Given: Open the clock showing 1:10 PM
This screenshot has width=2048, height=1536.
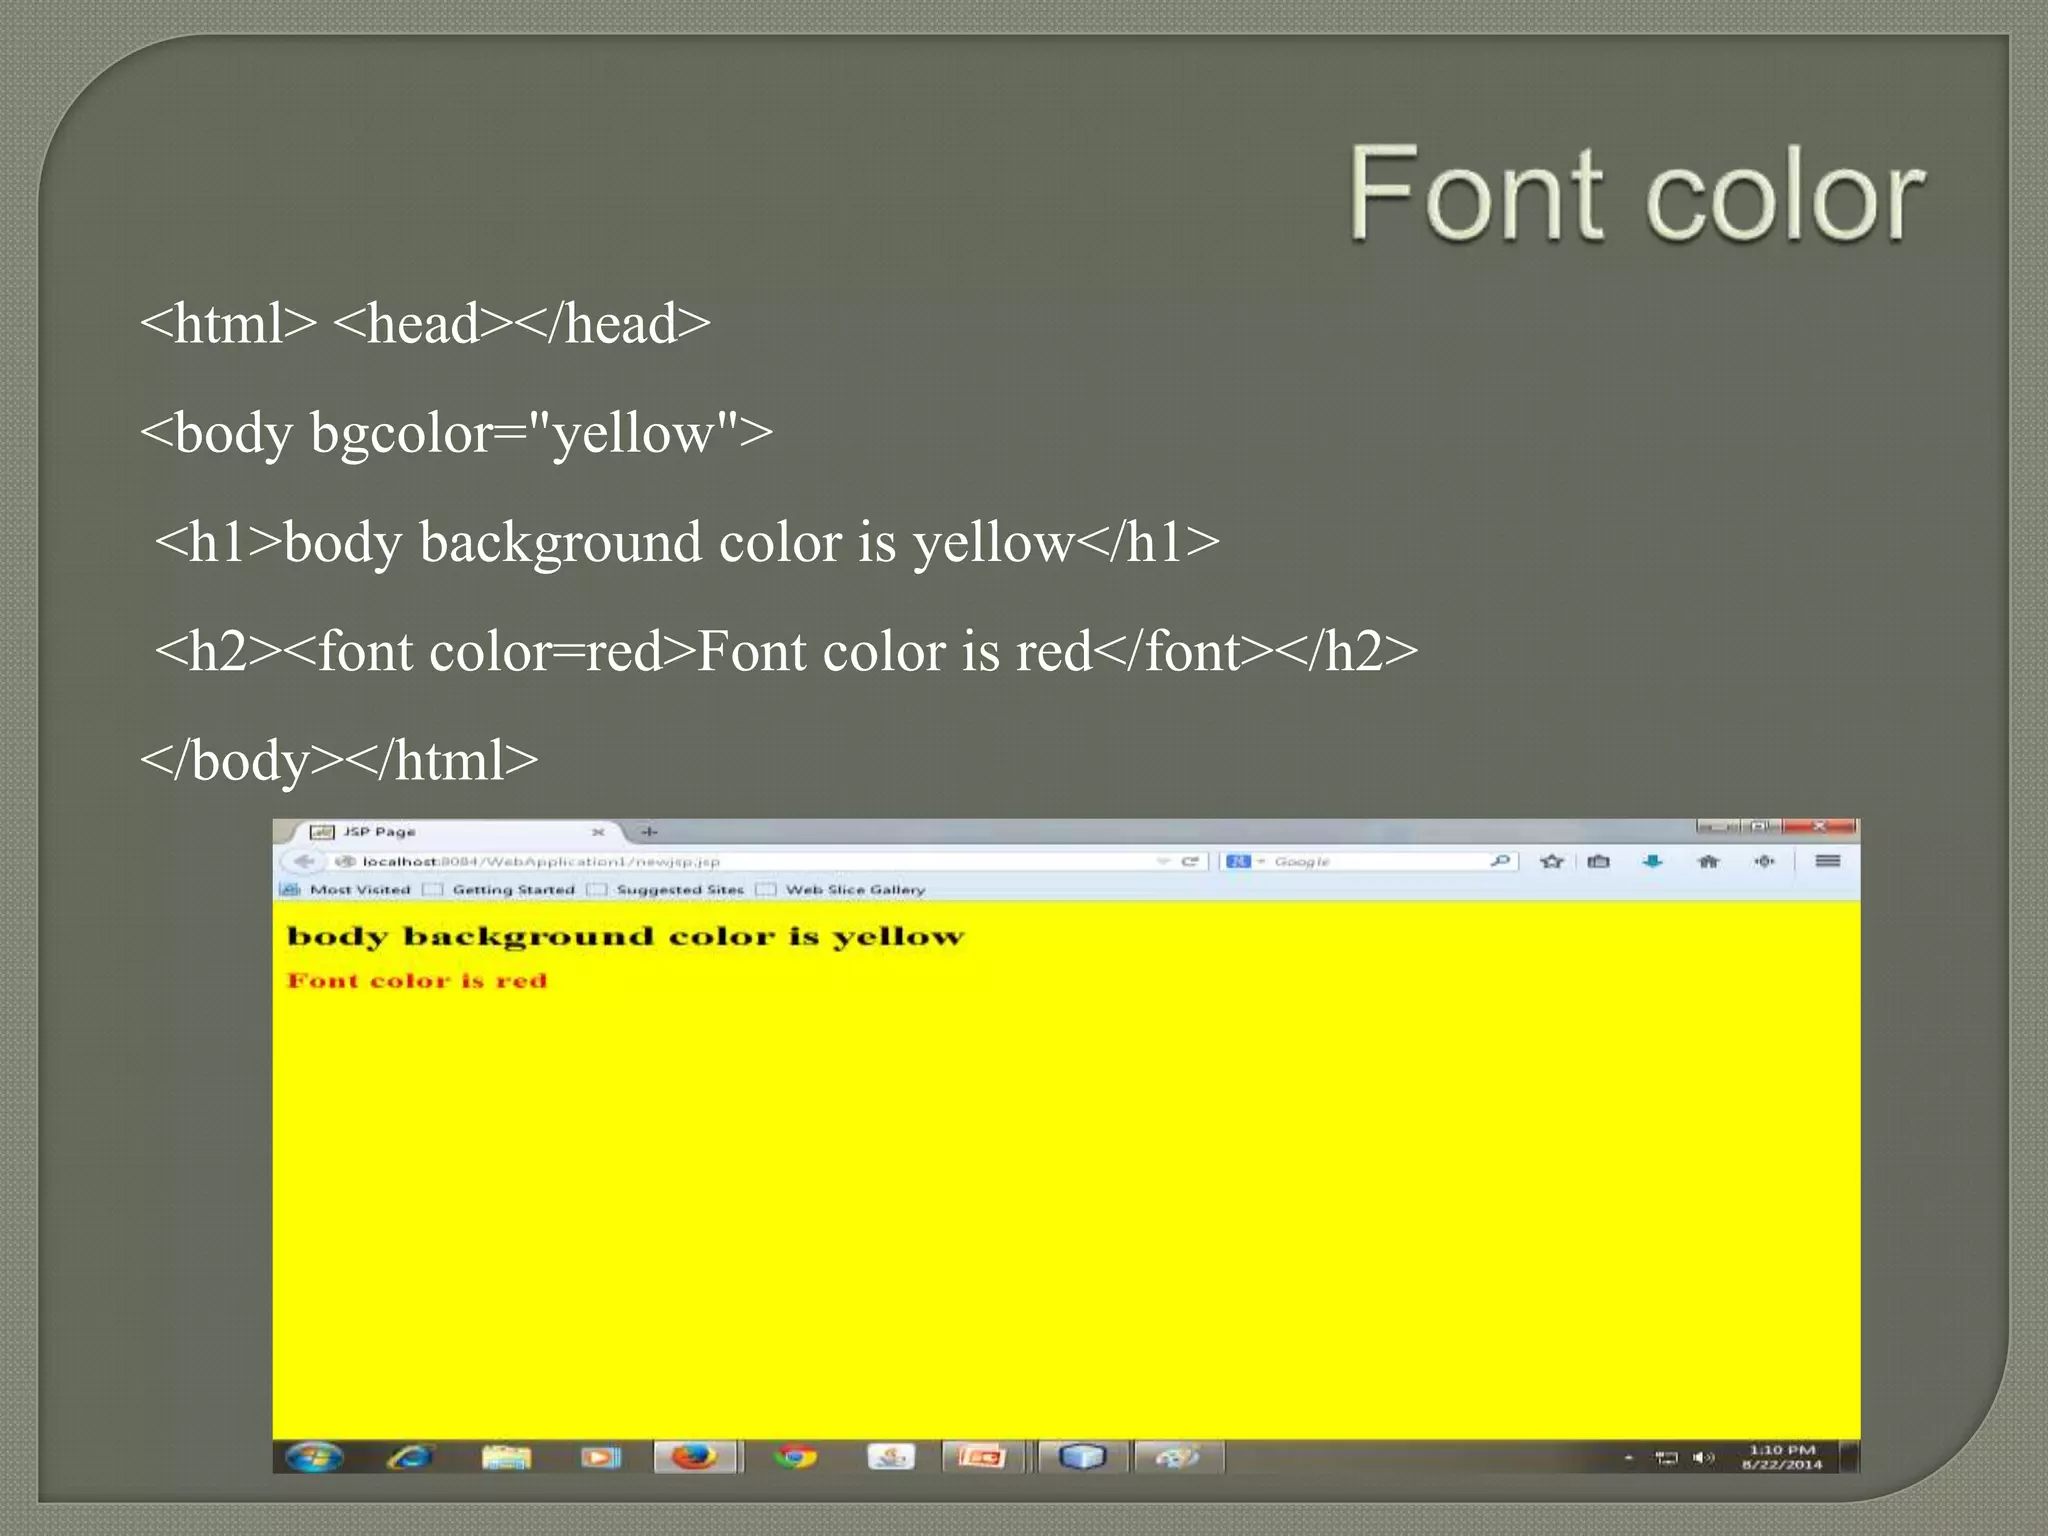Looking at the screenshot, I should [1782, 1457].
